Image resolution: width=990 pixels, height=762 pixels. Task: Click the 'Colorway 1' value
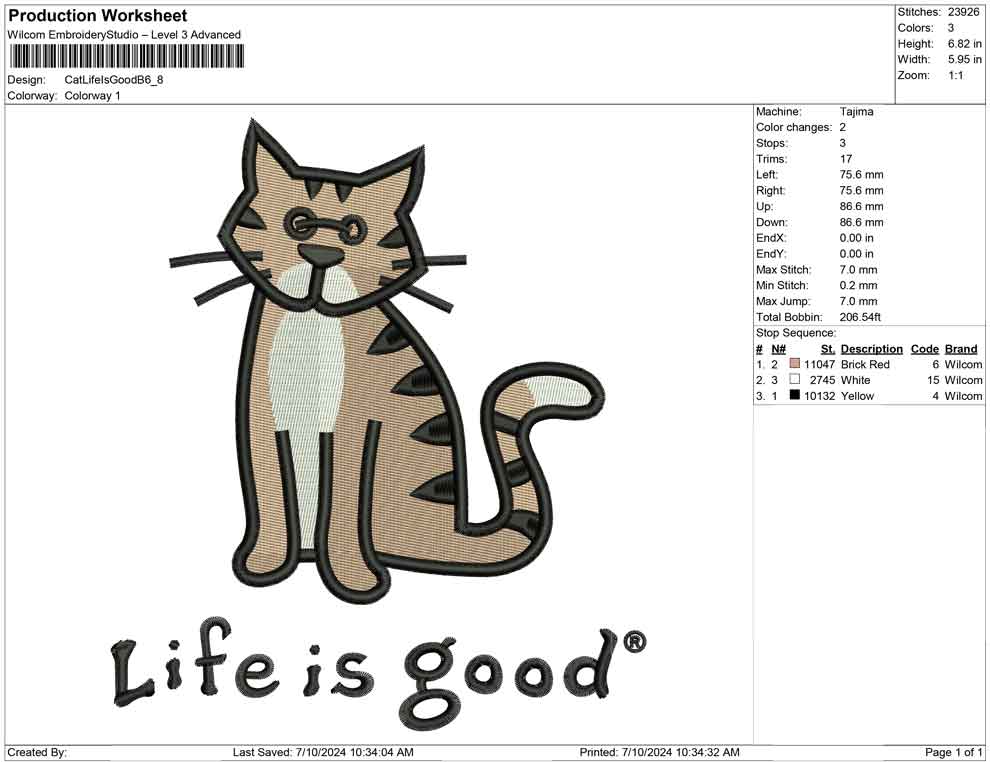(x=92, y=96)
